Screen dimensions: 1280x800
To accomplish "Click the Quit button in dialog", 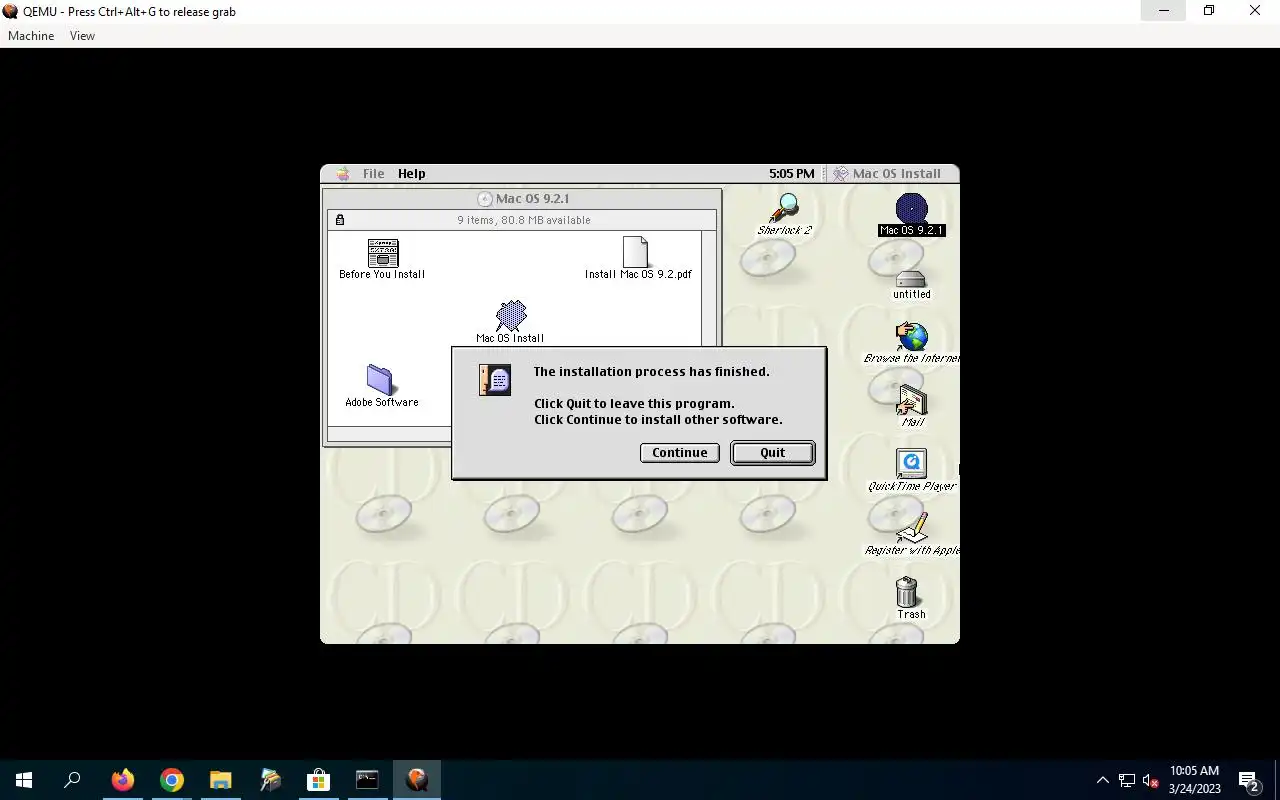I will (x=773, y=453).
